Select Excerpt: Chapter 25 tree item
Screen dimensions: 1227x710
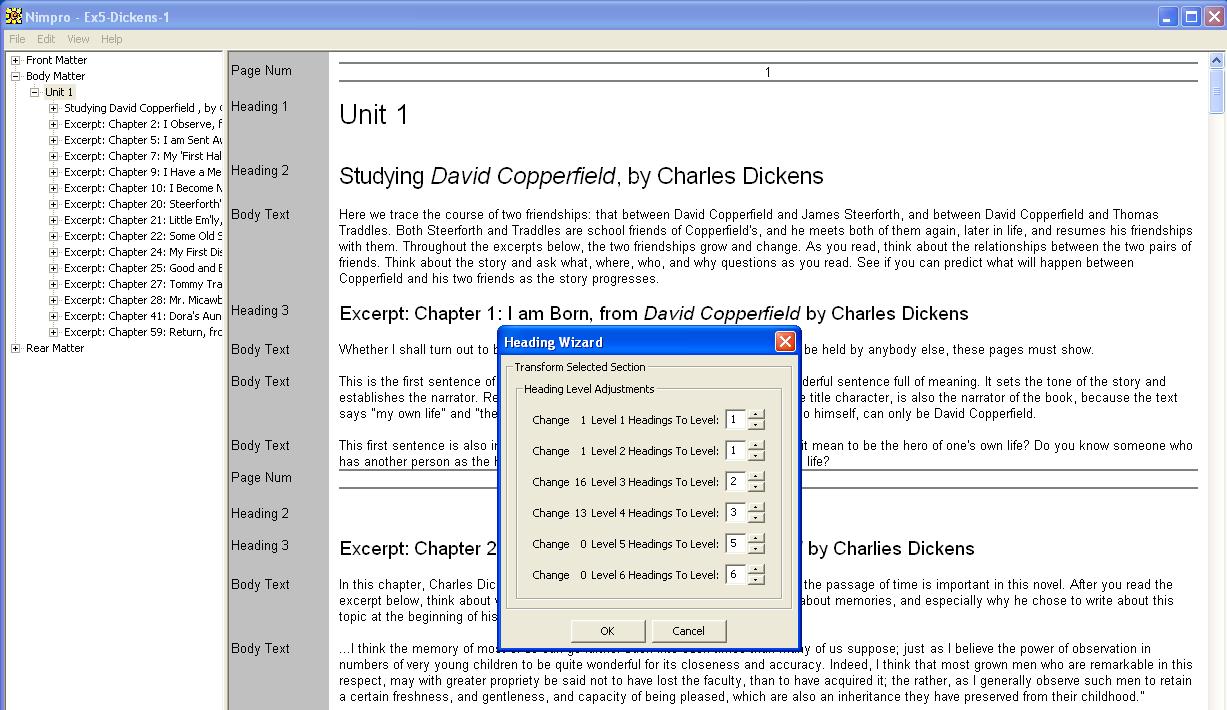[x=143, y=268]
